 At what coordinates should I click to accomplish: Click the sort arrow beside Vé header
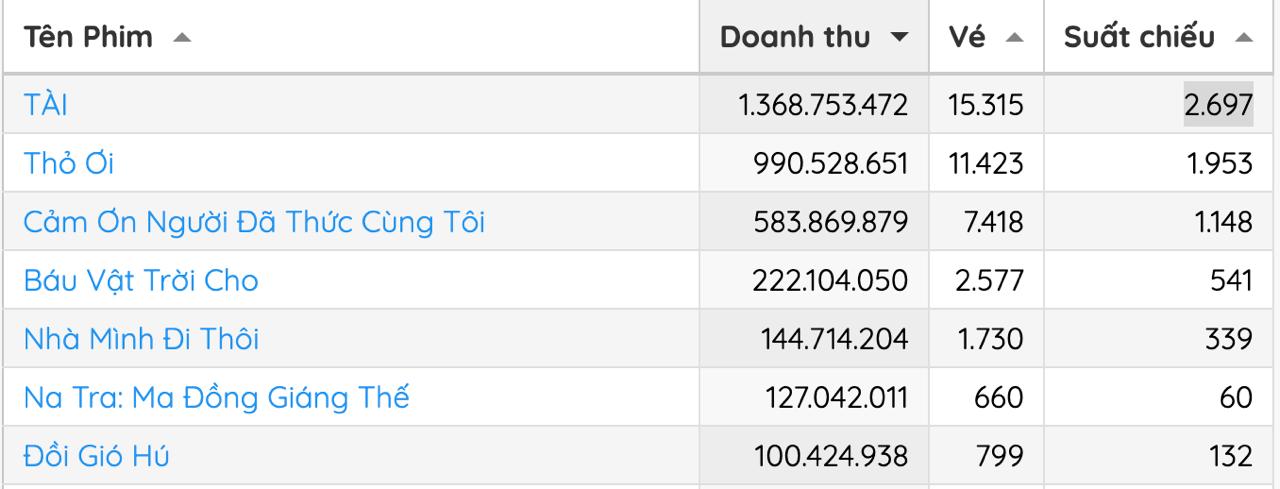[1014, 39]
